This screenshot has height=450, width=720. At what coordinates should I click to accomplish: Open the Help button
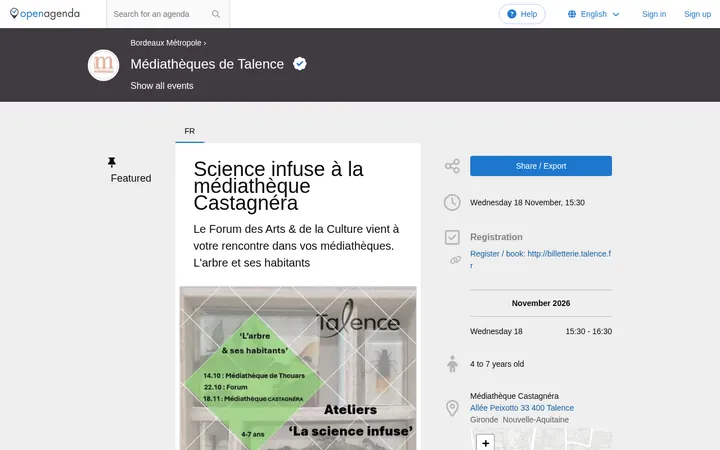522,14
